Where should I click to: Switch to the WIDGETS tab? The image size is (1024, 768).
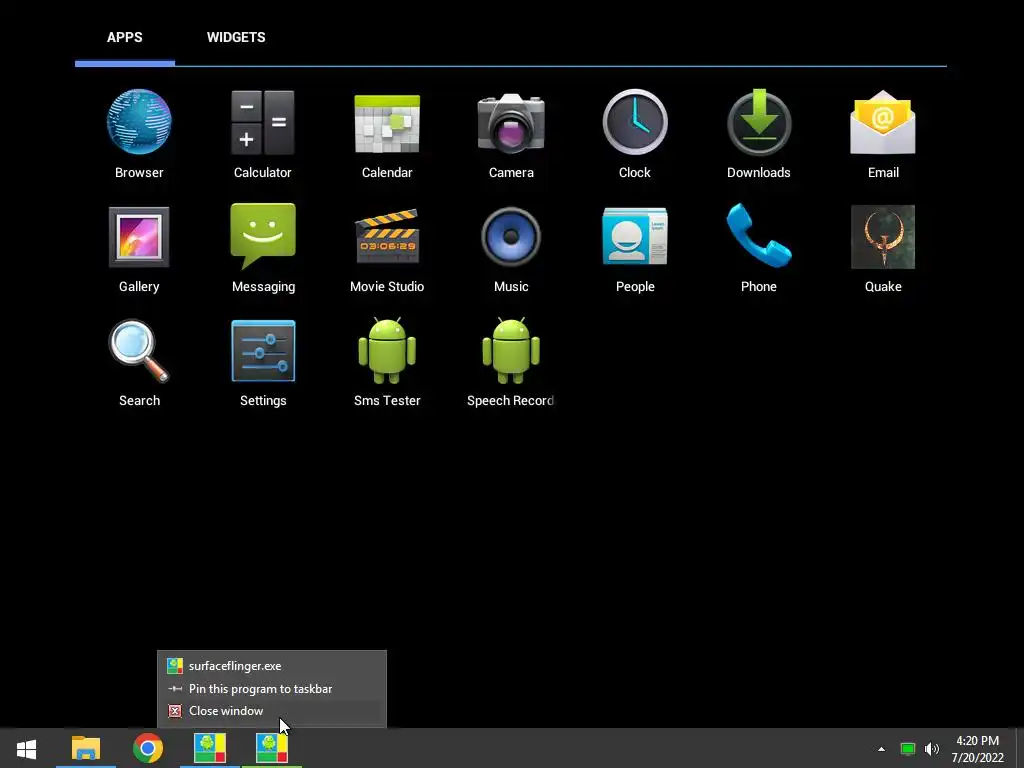click(x=236, y=37)
